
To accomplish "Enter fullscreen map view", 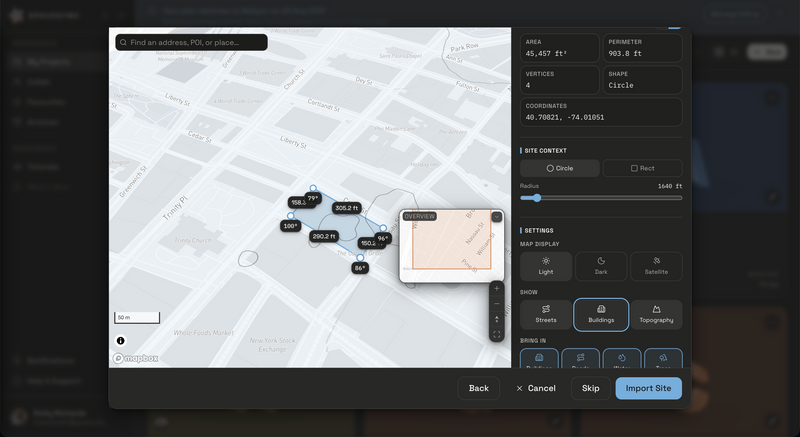I will [x=496, y=335].
